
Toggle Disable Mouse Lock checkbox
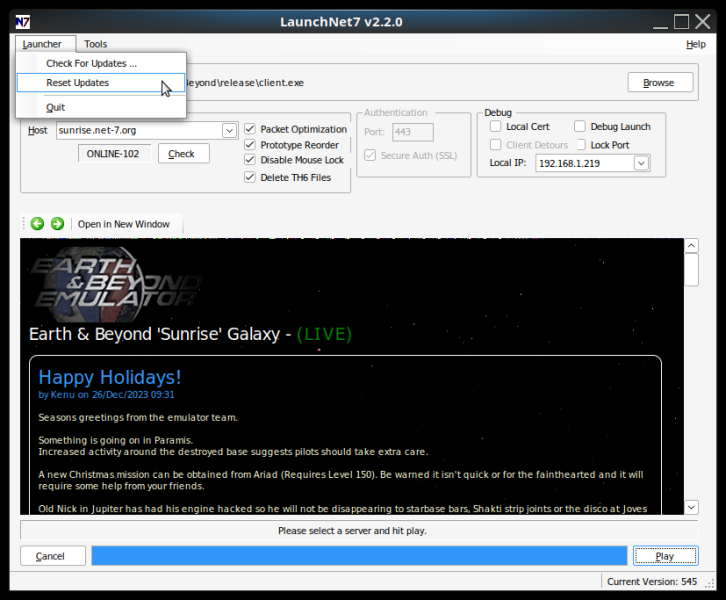pyautogui.click(x=250, y=160)
